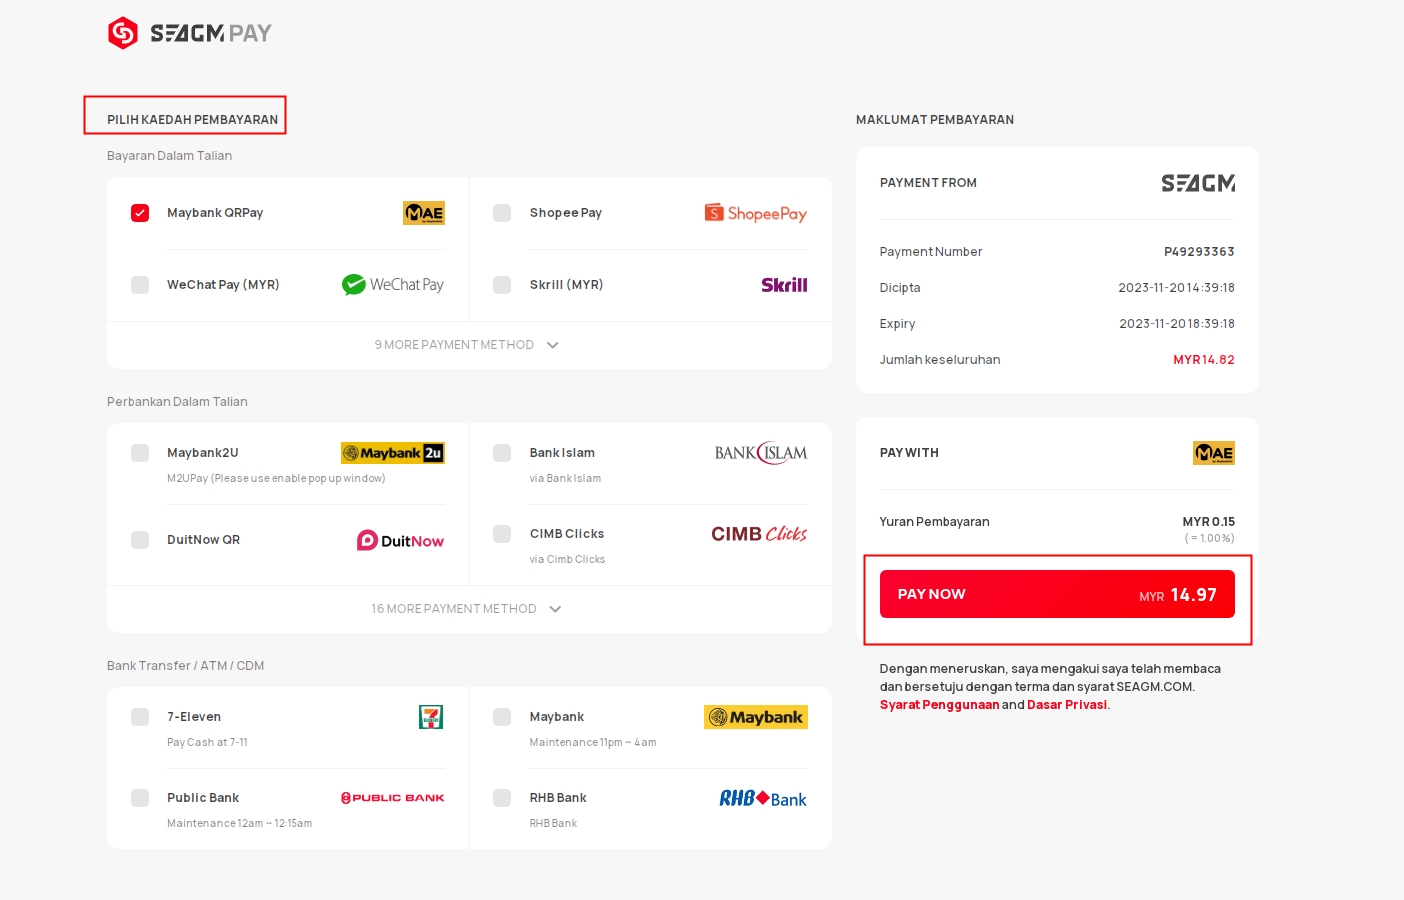Screen dimensions: 1404x900
Task: Click the DuitNow logo
Action: coord(401,540)
